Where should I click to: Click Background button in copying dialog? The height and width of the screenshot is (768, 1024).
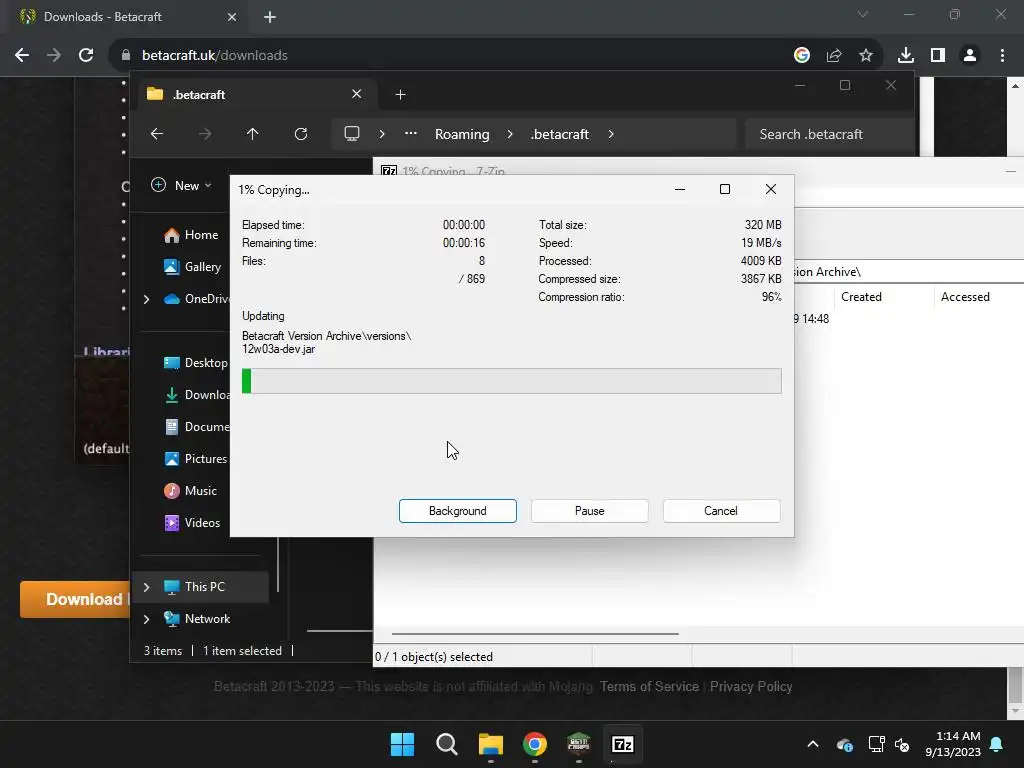pyautogui.click(x=457, y=511)
